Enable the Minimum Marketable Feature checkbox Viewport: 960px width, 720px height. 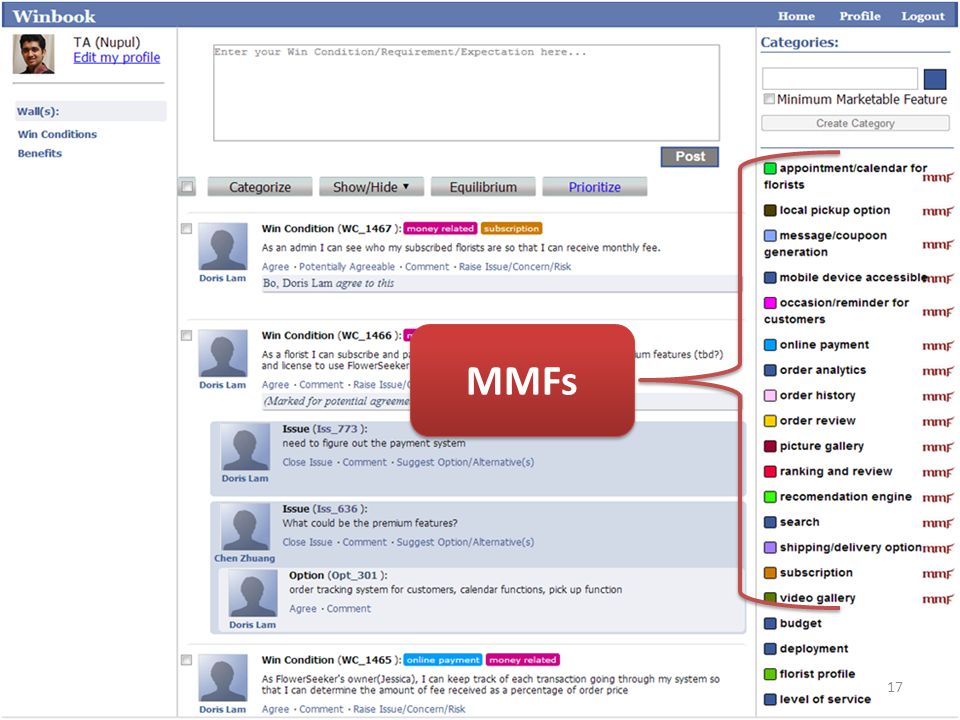pyautogui.click(x=769, y=99)
